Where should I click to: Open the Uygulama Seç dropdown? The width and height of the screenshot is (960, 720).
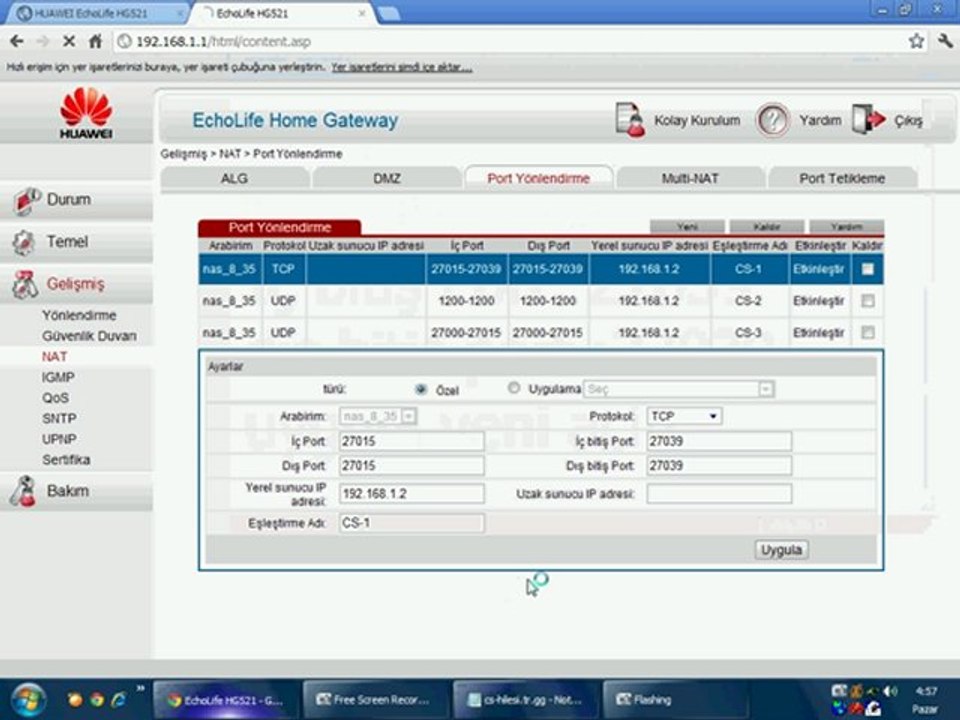(x=678, y=389)
